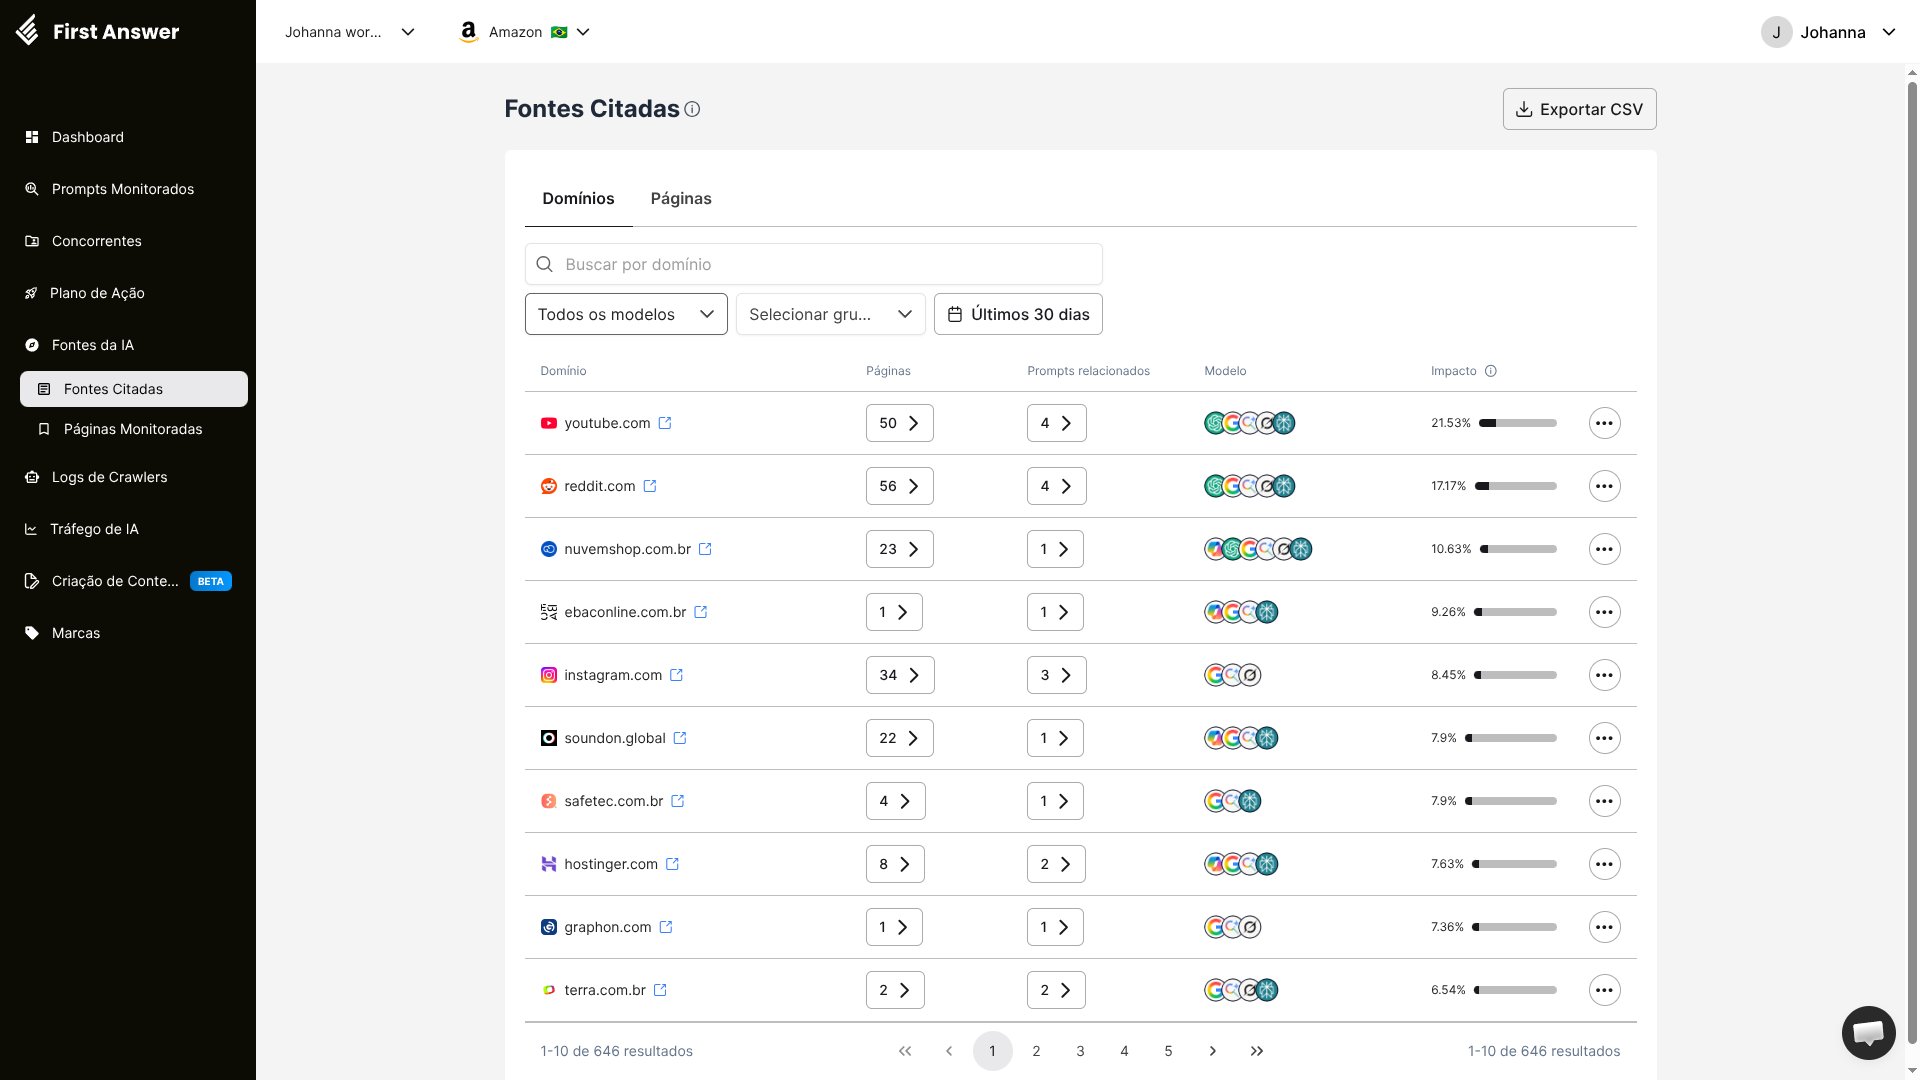
Task: Open external link icon beside safetec.com.br
Action: point(678,801)
